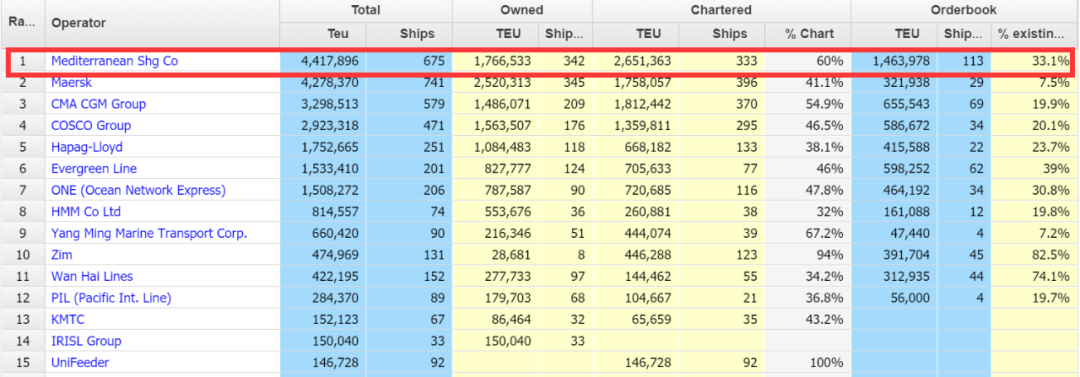Open Evergreen Line operator page

click(x=94, y=169)
